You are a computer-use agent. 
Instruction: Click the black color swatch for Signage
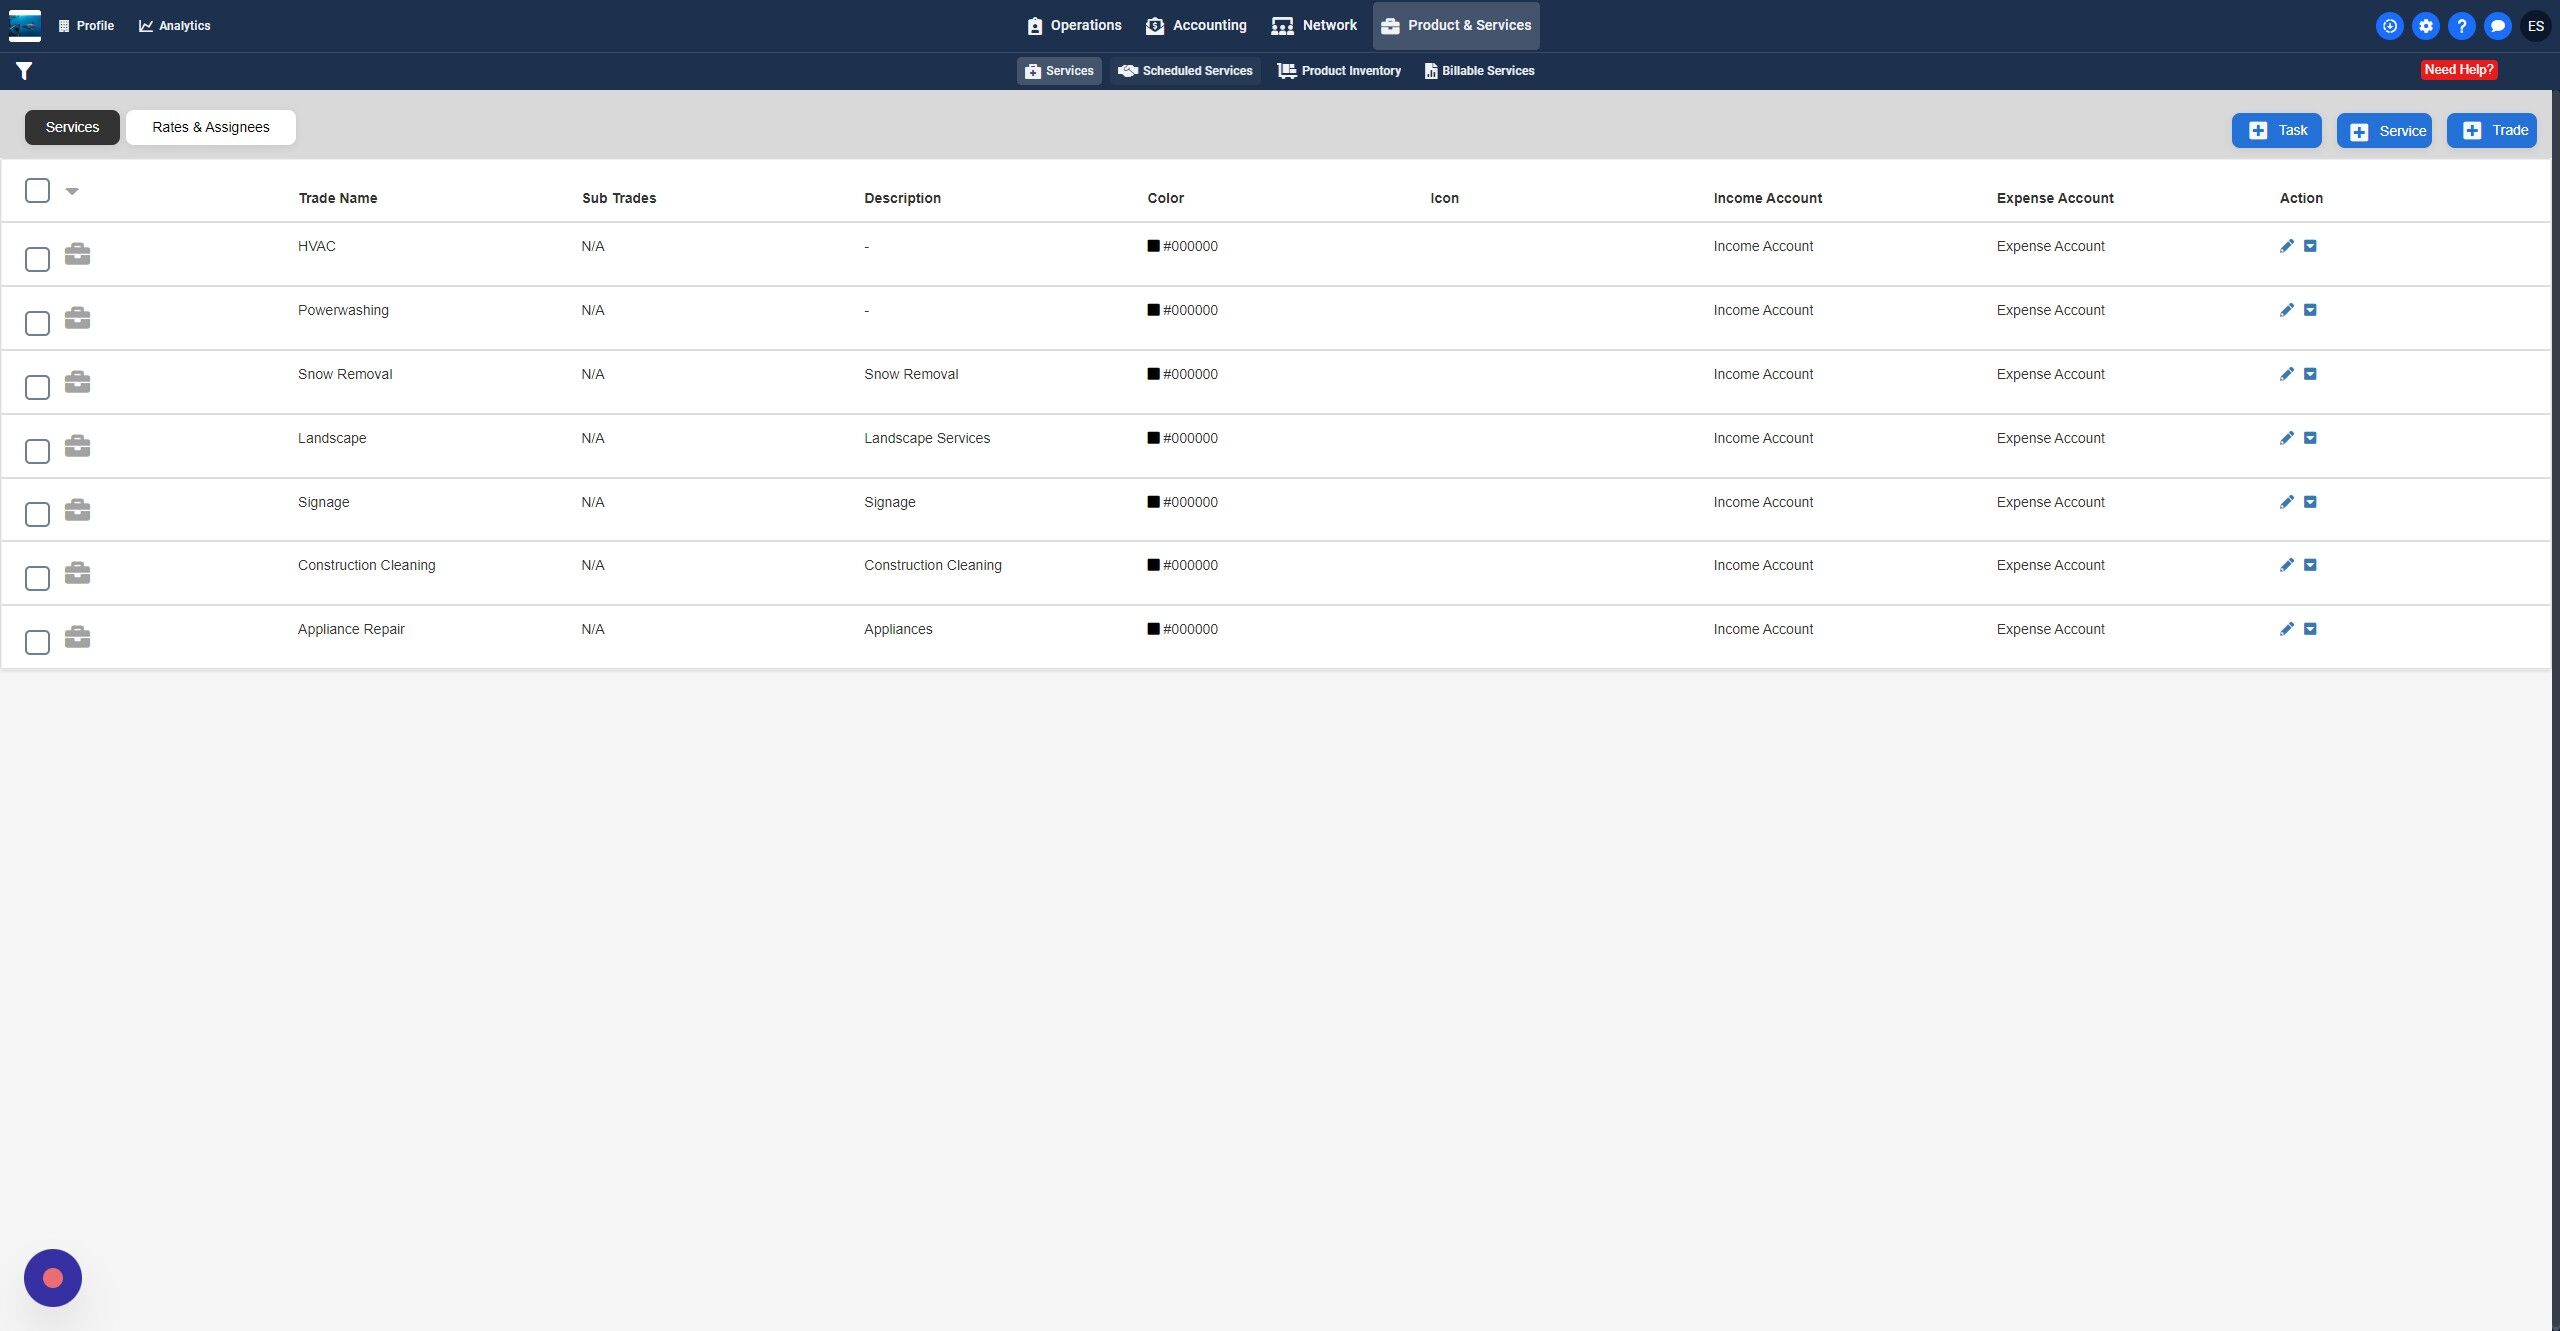click(1153, 502)
